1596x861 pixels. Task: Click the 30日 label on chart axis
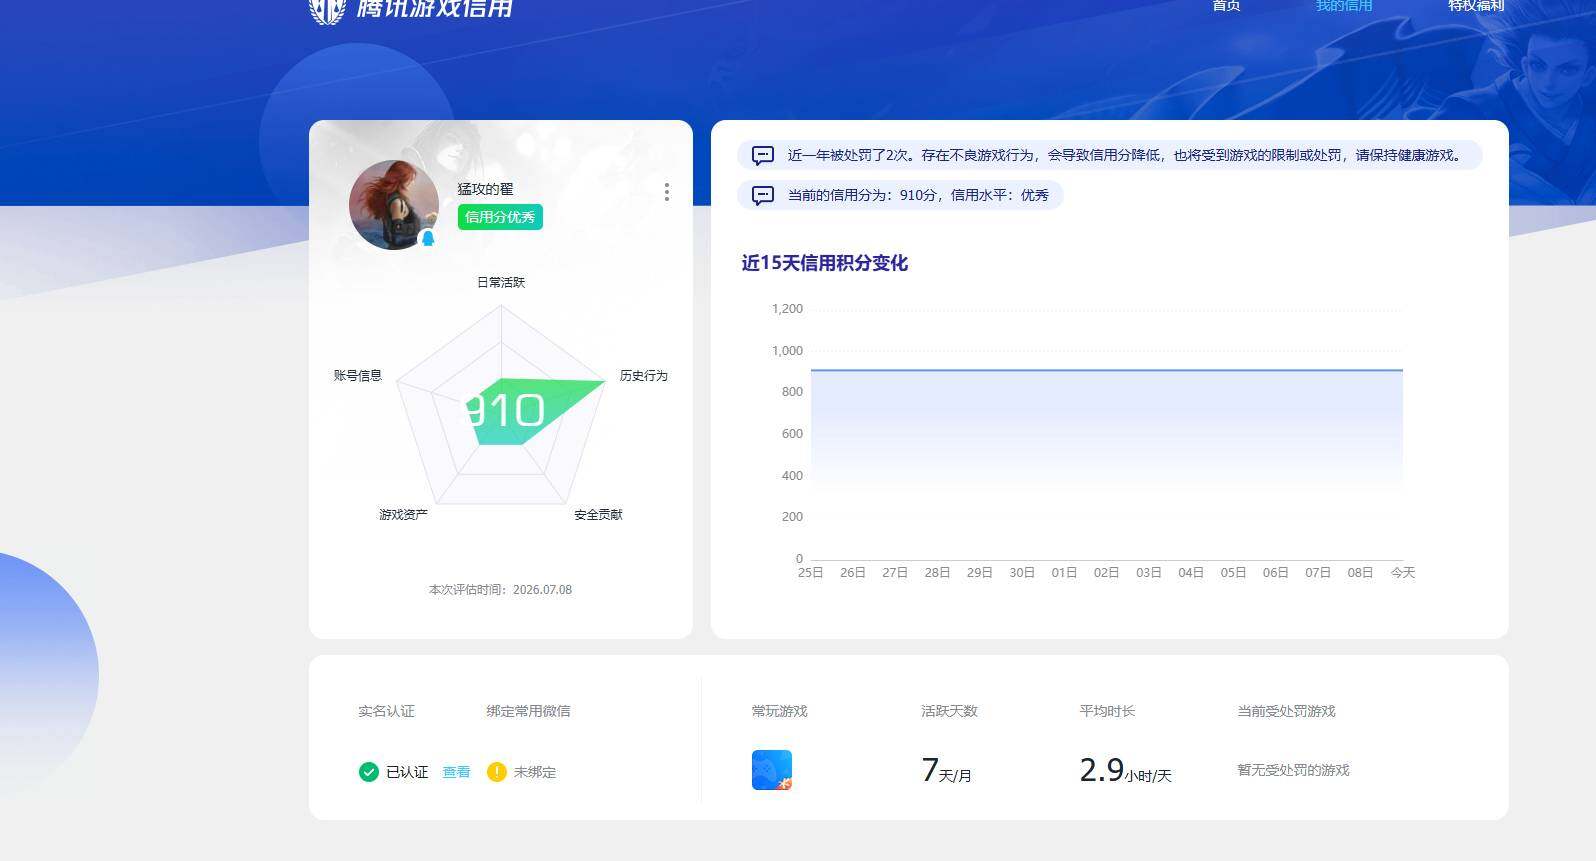coord(1022,573)
